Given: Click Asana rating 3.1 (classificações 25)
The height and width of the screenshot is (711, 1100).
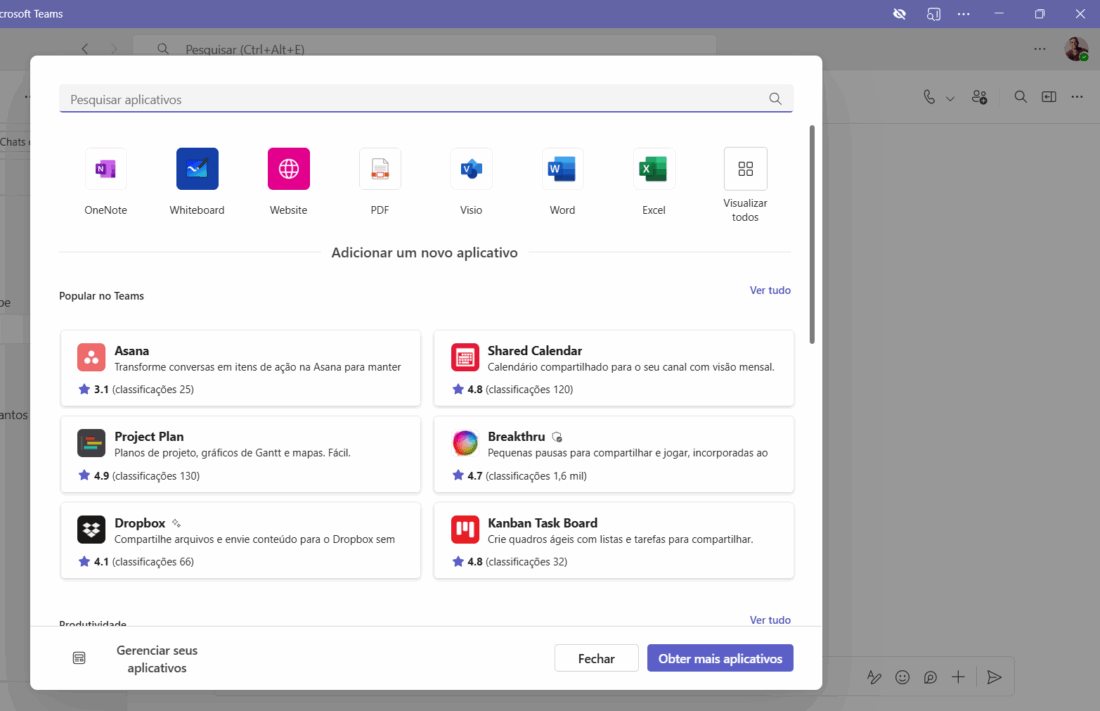Looking at the screenshot, I should [136, 389].
